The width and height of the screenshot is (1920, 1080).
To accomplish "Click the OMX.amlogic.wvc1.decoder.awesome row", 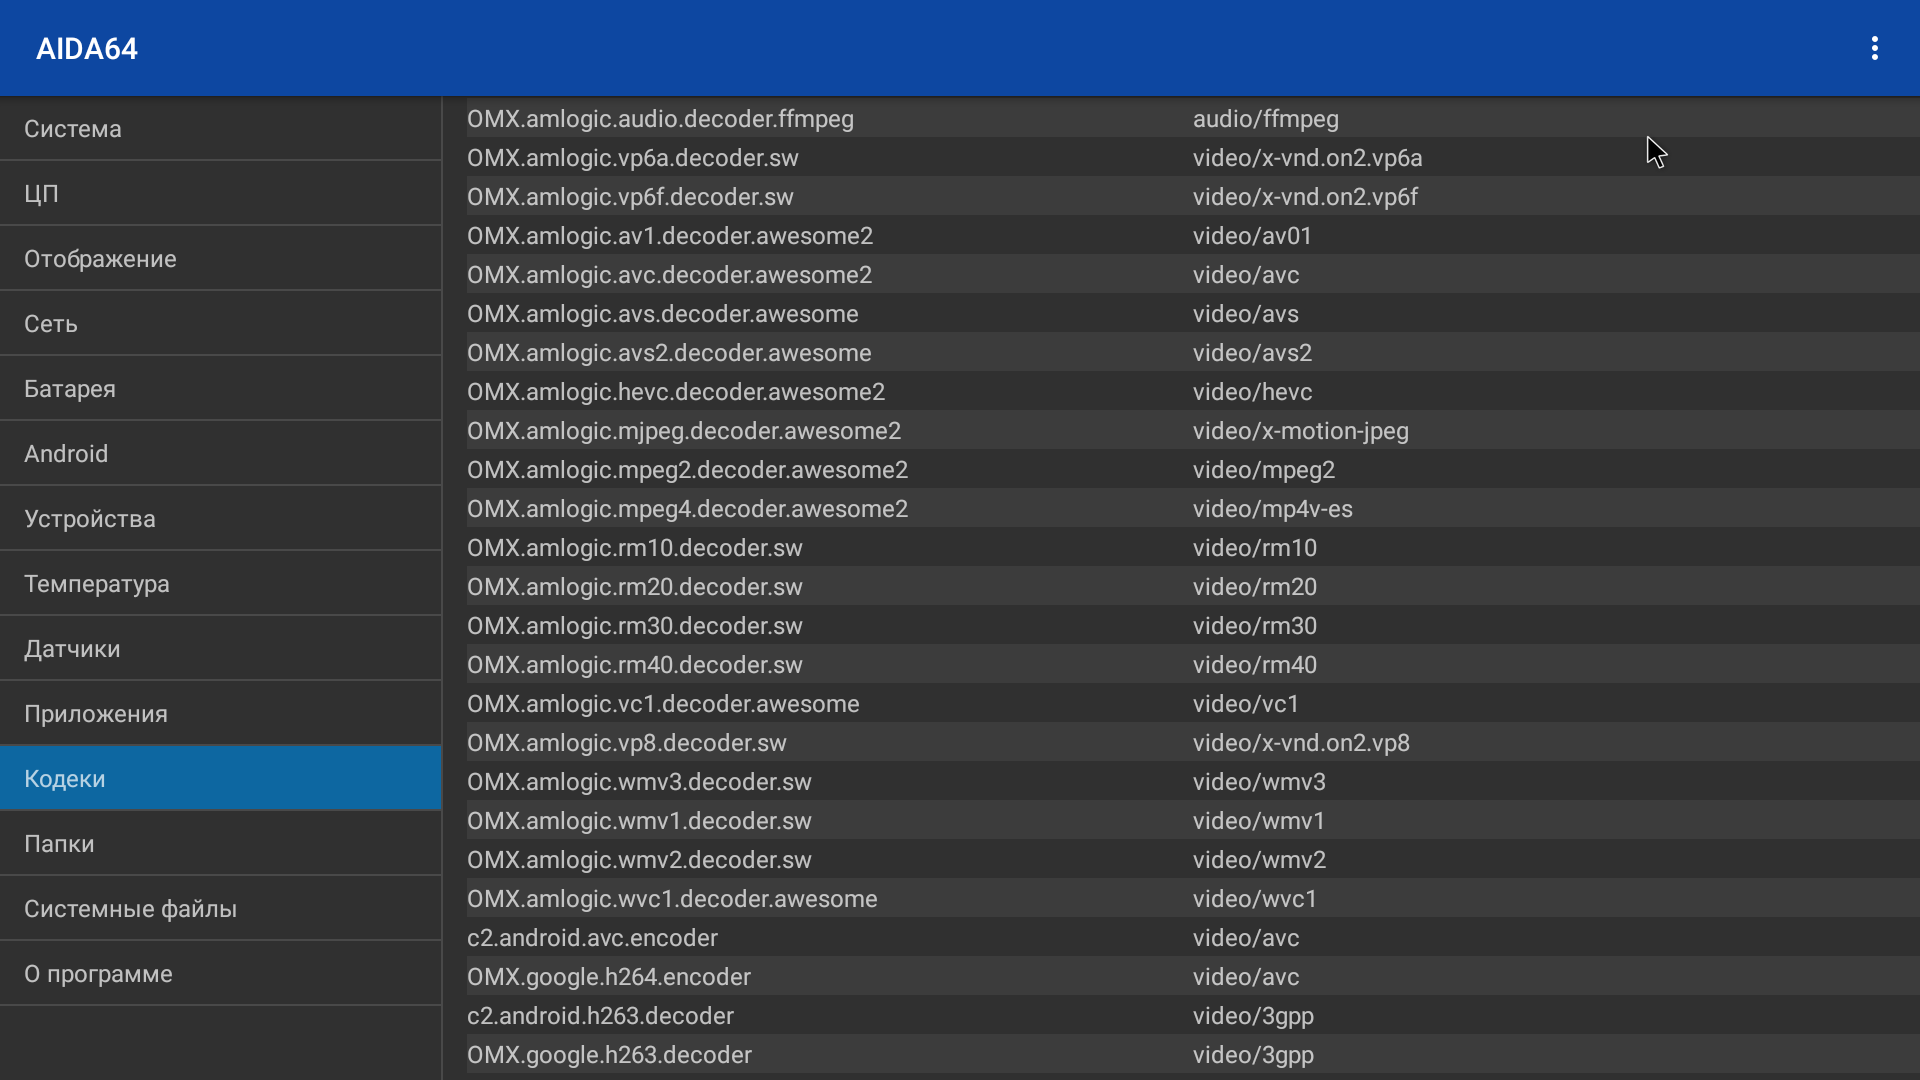I will 1192,899.
